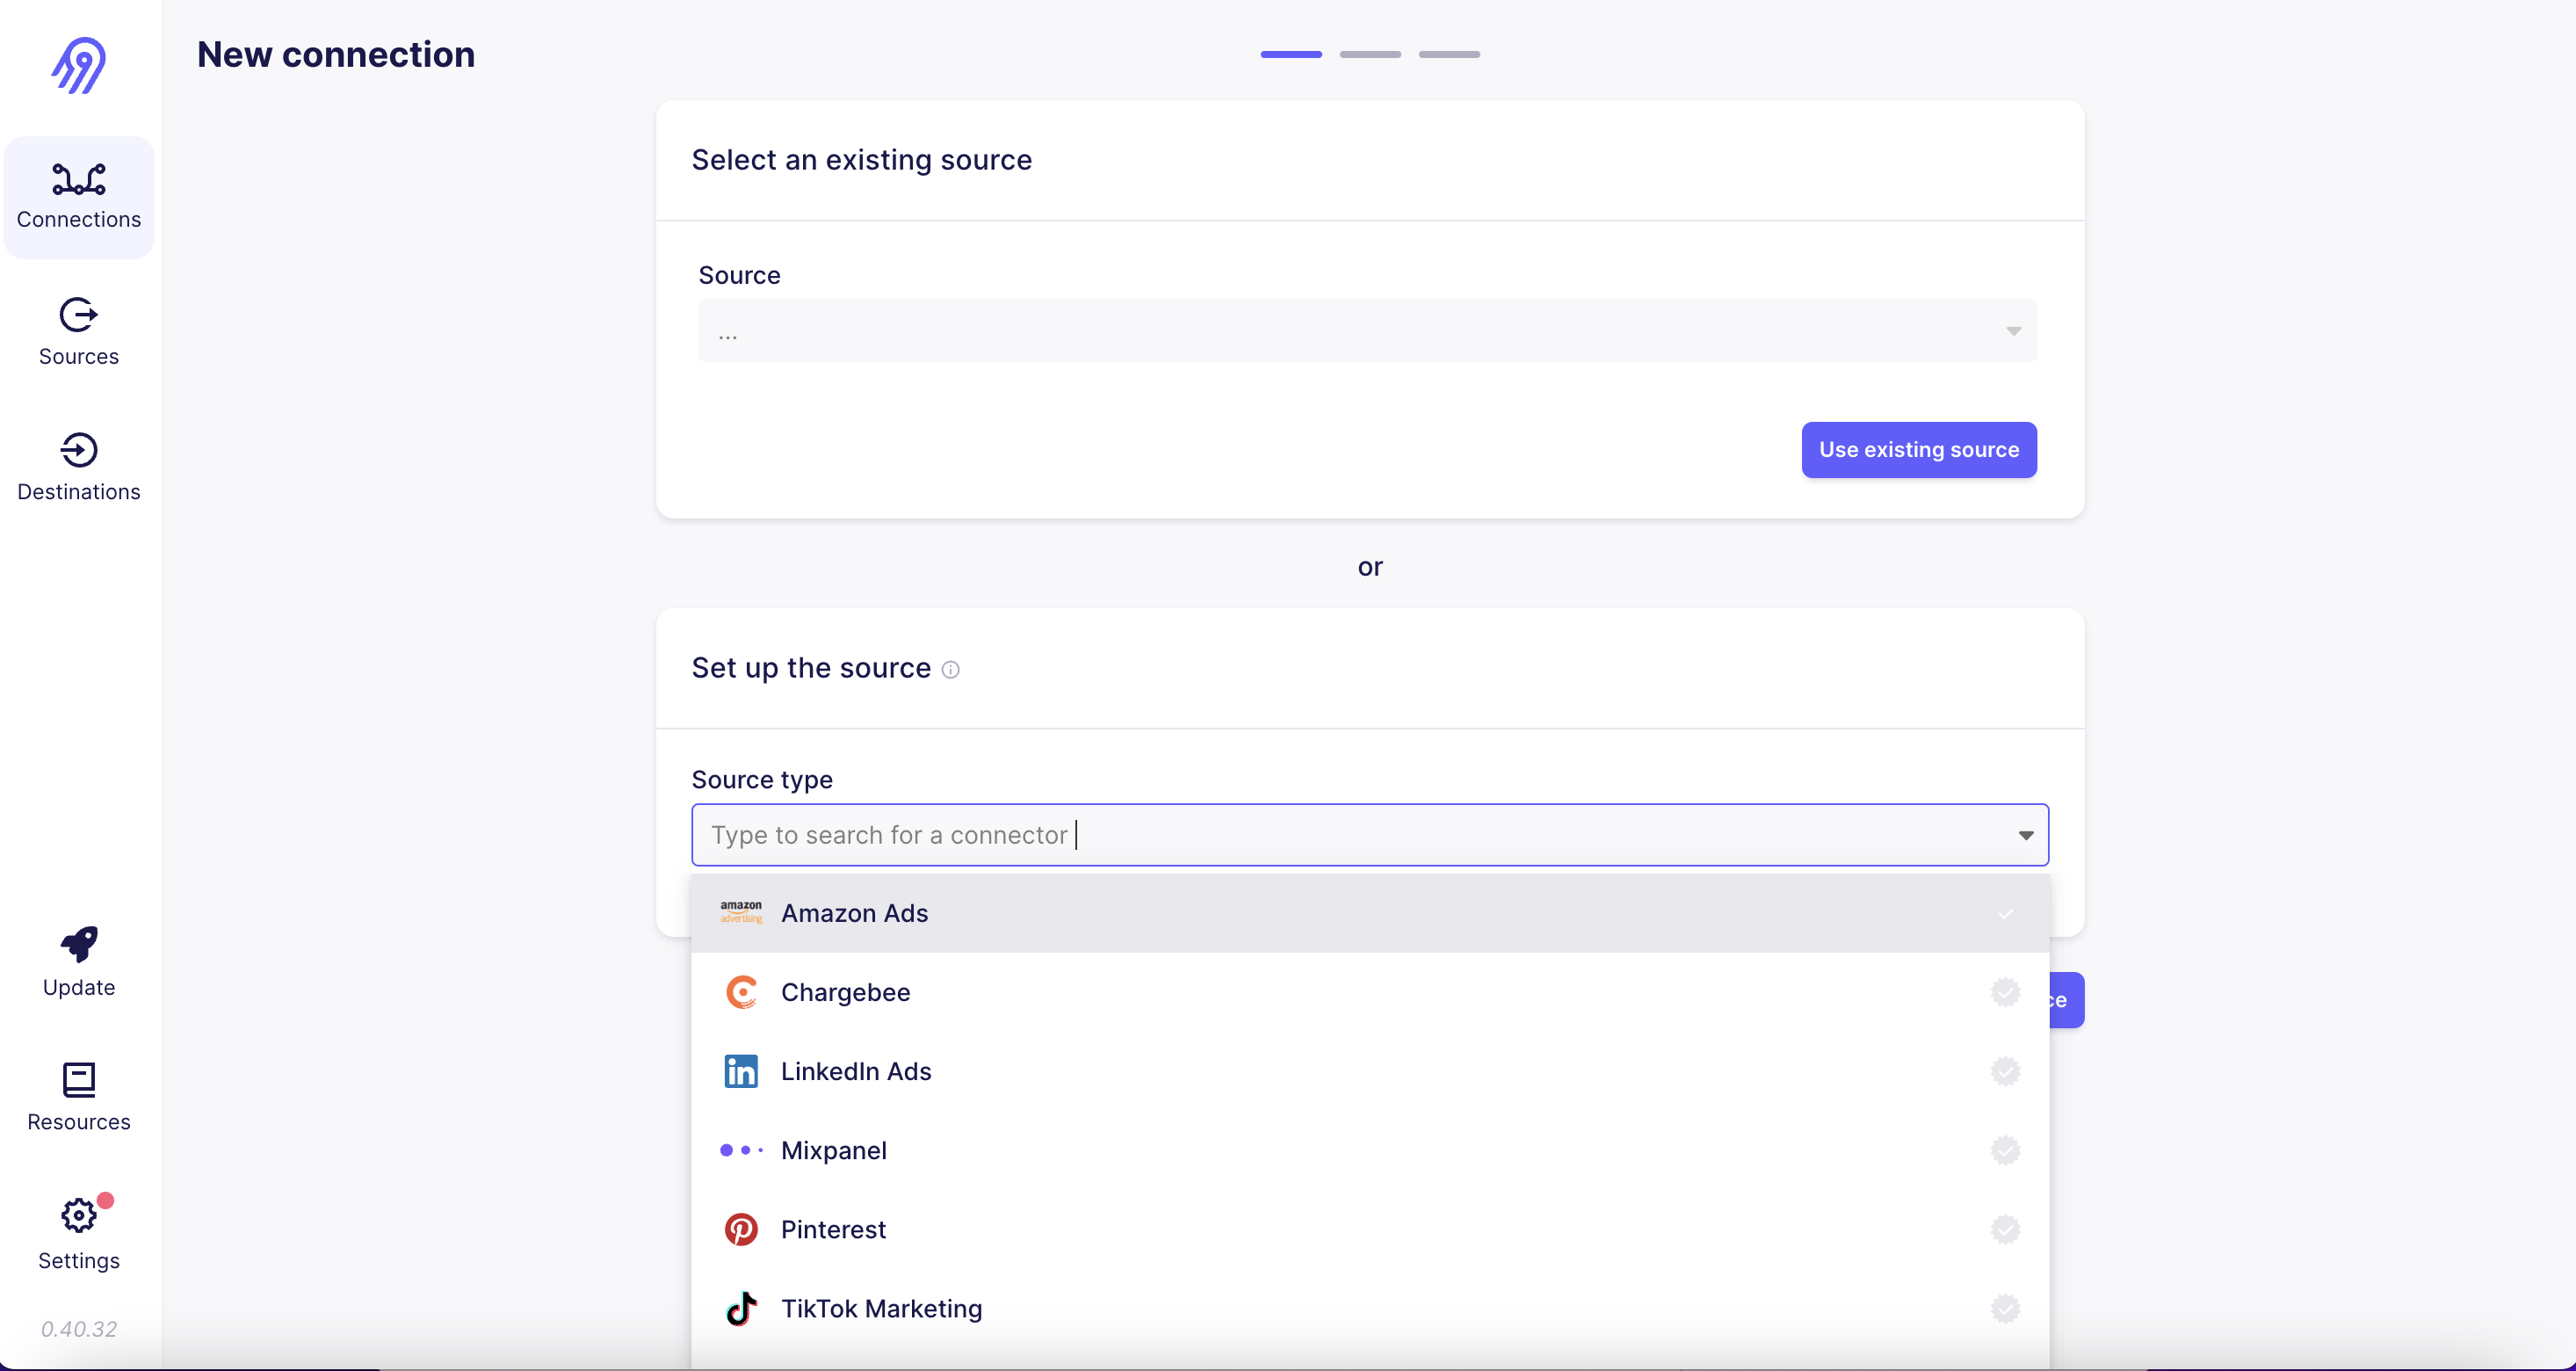This screenshot has height=1371, width=2576.
Task: Open Settings gear icon
Action: pos(79,1215)
